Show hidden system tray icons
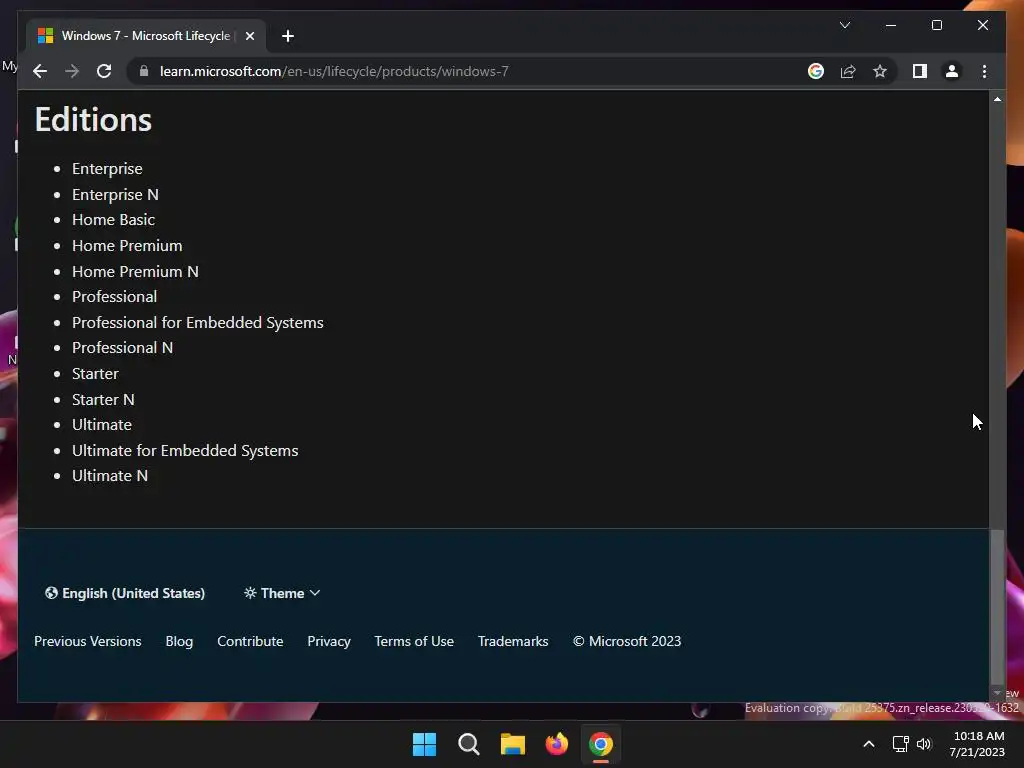The image size is (1024, 768). tap(869, 744)
